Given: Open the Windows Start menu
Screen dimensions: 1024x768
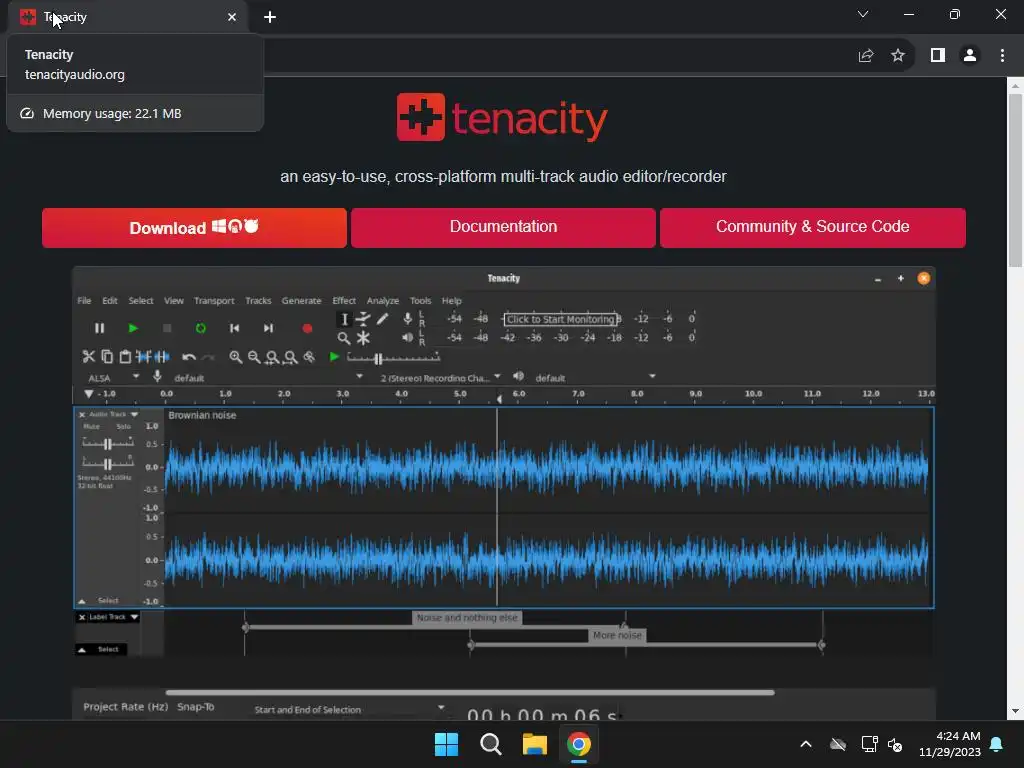Looking at the screenshot, I should [446, 744].
